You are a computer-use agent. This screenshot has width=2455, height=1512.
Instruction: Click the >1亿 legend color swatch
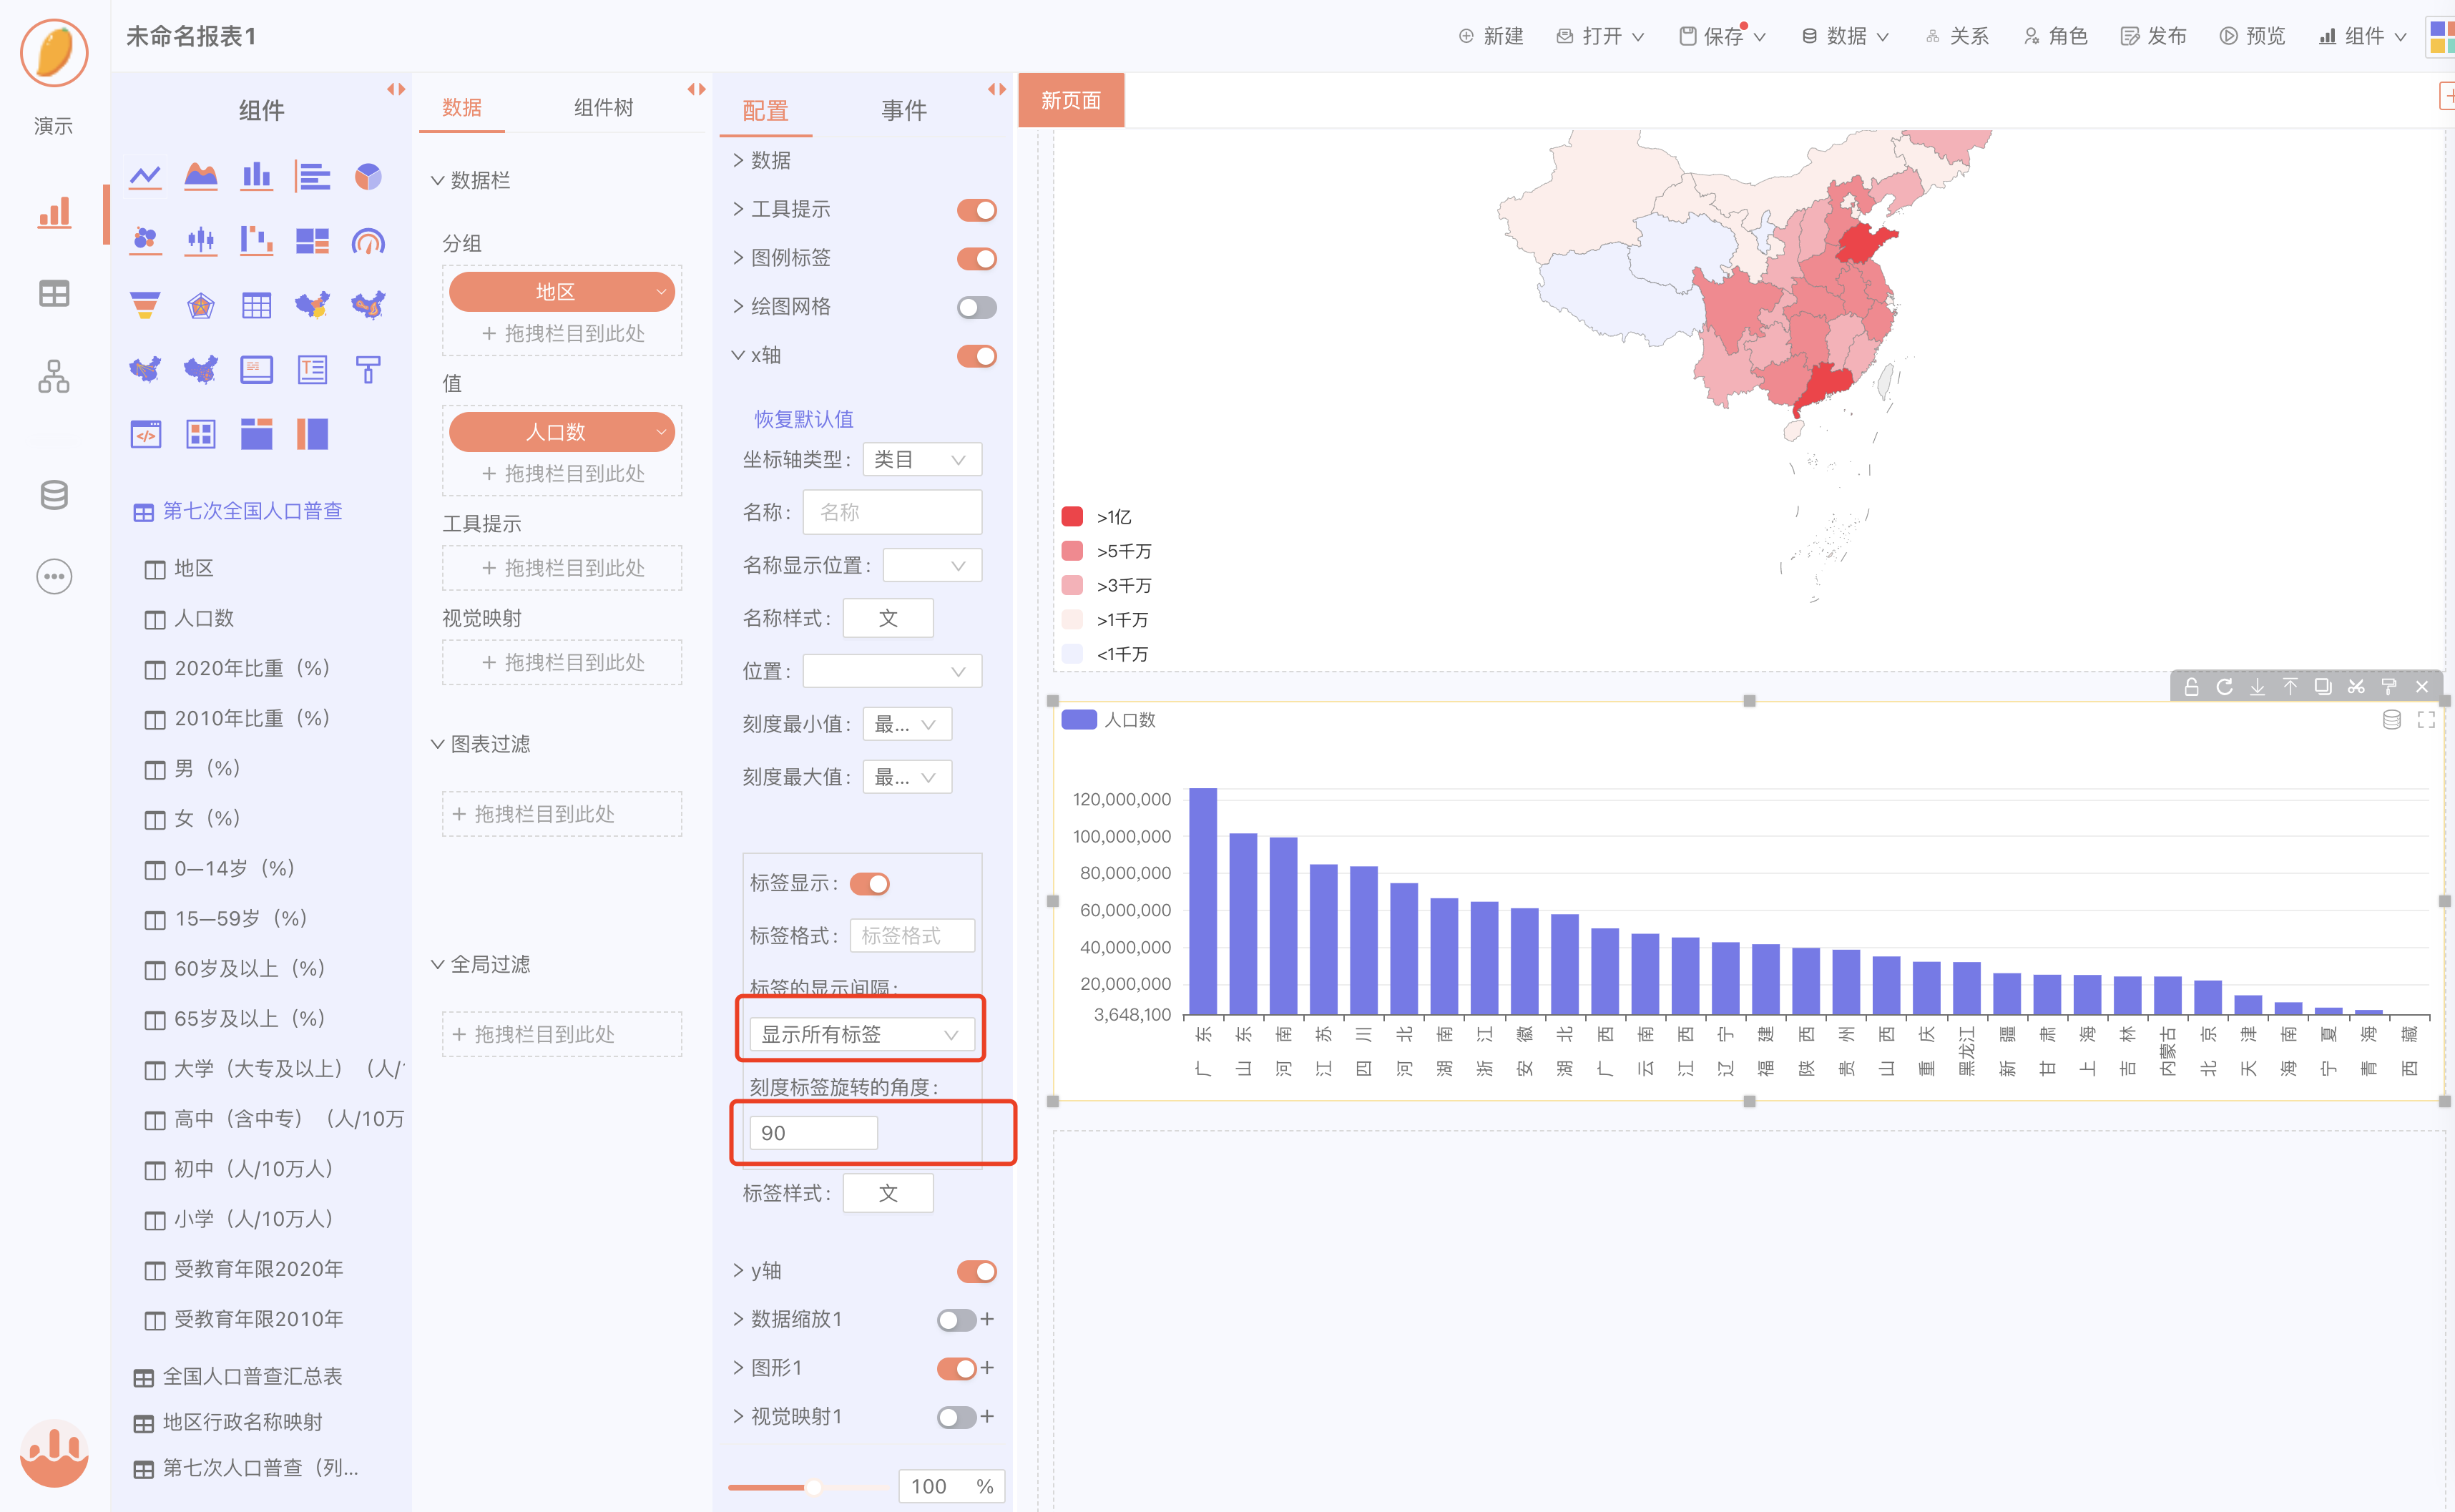pyautogui.click(x=1072, y=517)
